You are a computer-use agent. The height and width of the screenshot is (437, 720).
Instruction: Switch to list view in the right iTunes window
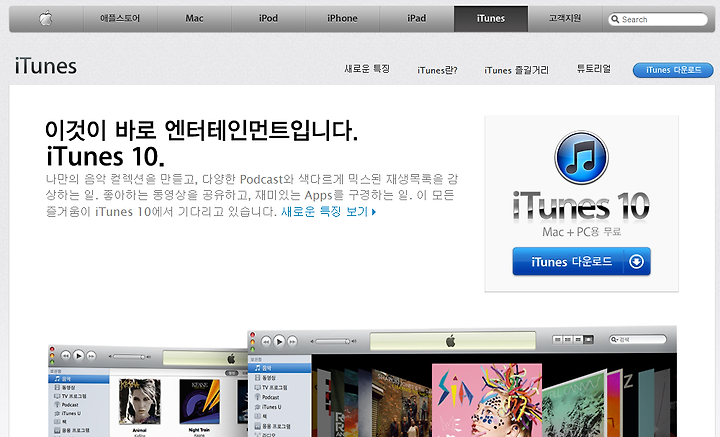click(558, 340)
